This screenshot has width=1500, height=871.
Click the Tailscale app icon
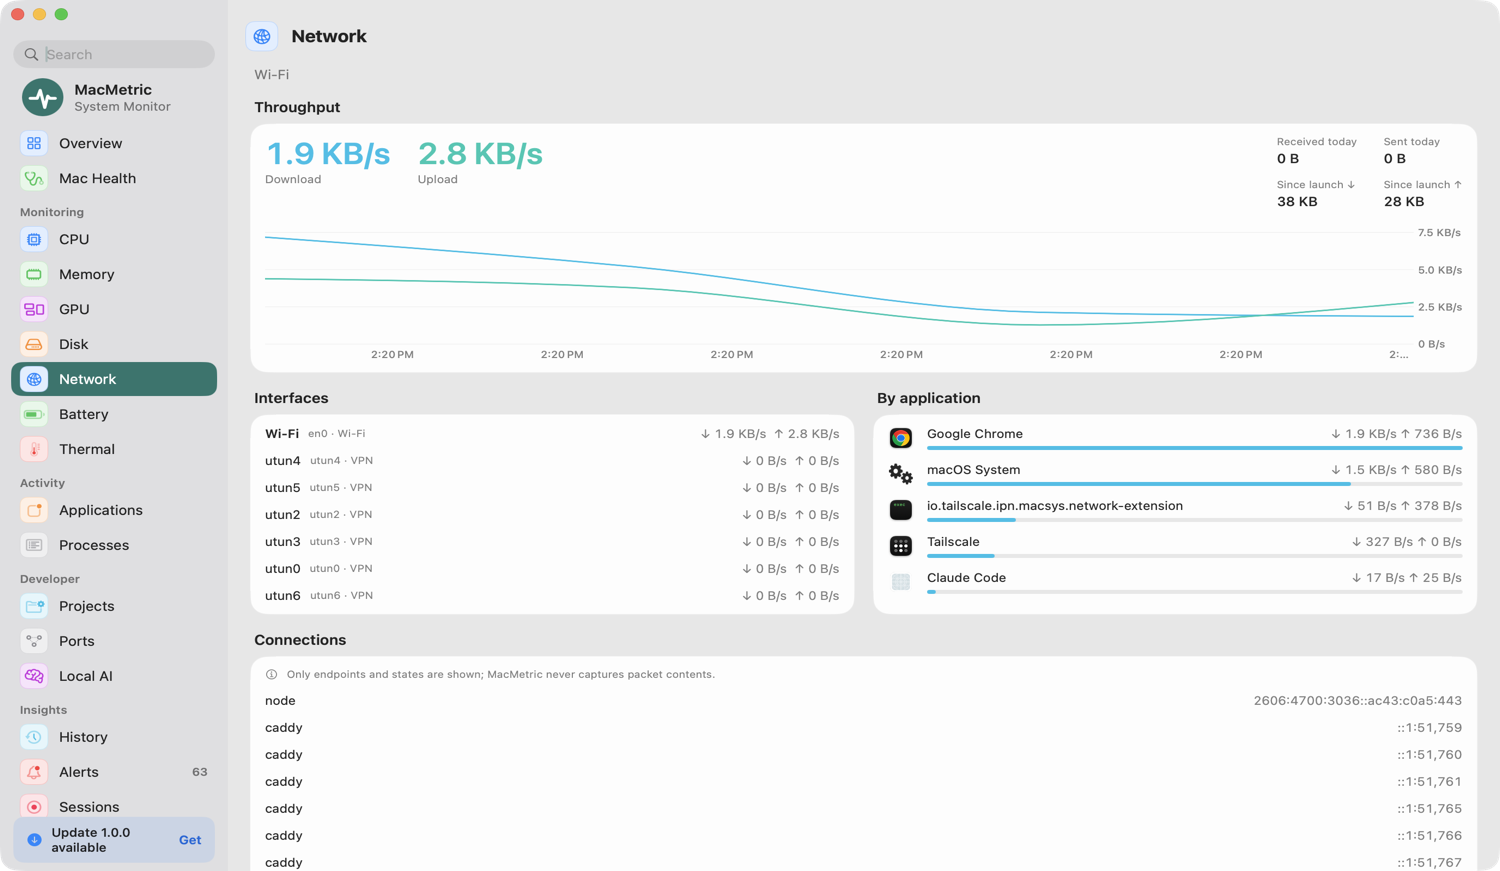(x=901, y=546)
